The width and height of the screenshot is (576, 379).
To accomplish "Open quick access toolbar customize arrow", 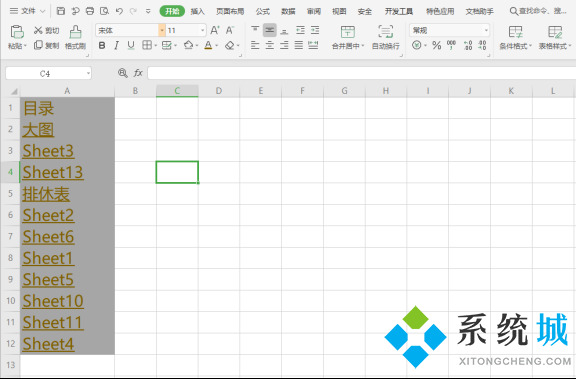I will [x=148, y=11].
